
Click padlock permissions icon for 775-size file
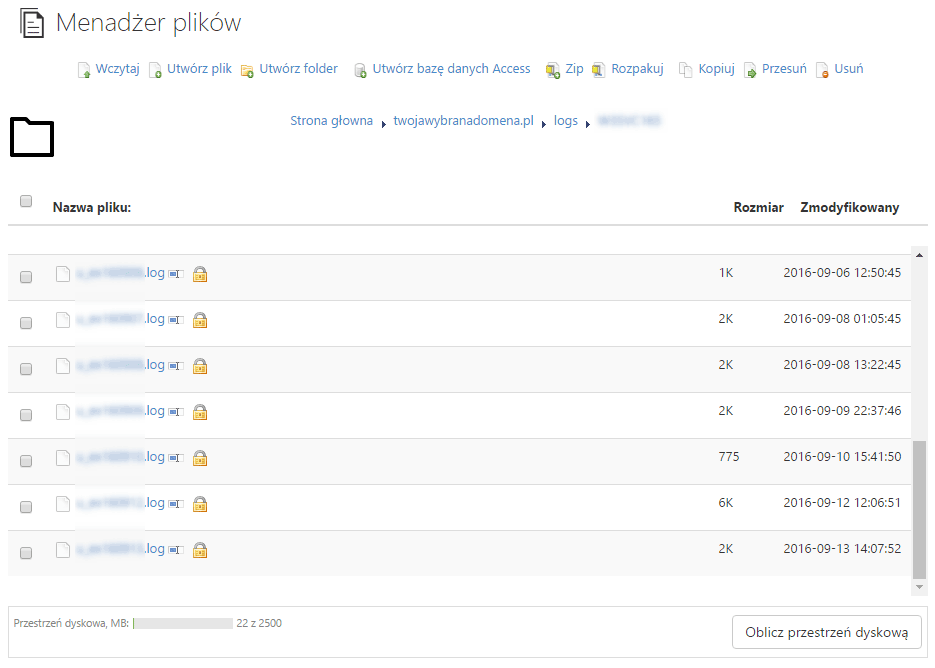(x=200, y=458)
